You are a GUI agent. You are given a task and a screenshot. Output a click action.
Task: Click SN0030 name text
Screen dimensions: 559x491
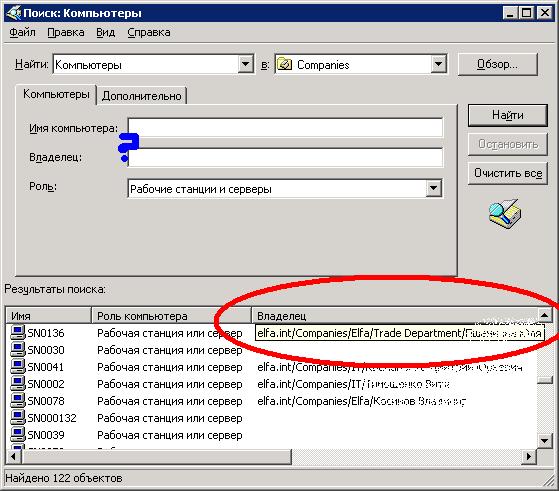pos(46,350)
